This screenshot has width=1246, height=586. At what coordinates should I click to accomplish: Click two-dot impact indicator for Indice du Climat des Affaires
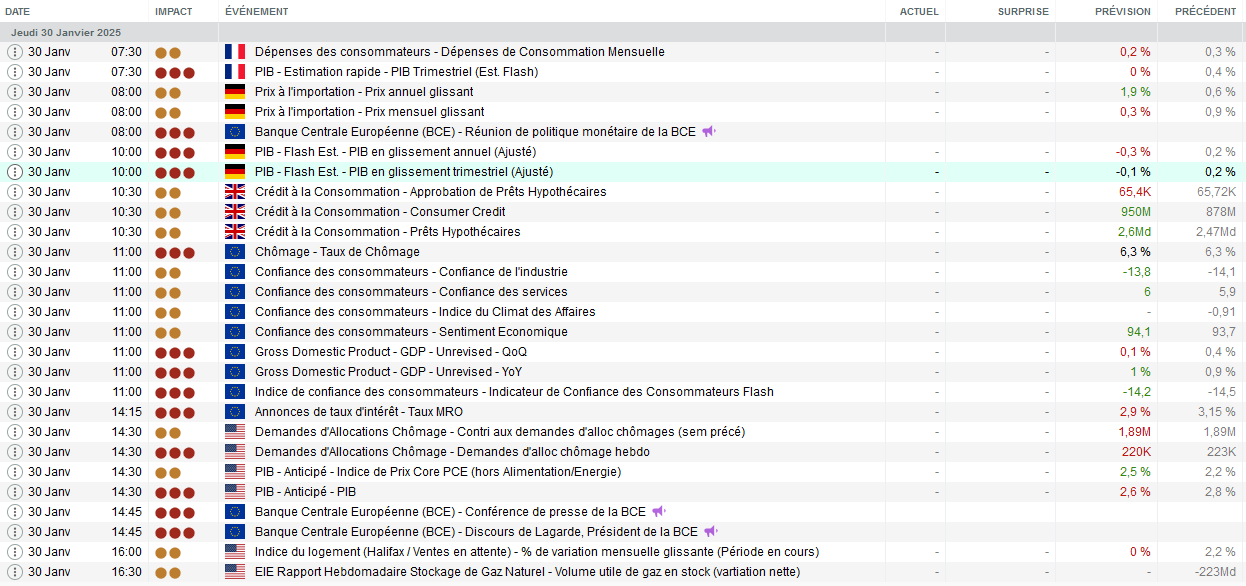point(168,312)
